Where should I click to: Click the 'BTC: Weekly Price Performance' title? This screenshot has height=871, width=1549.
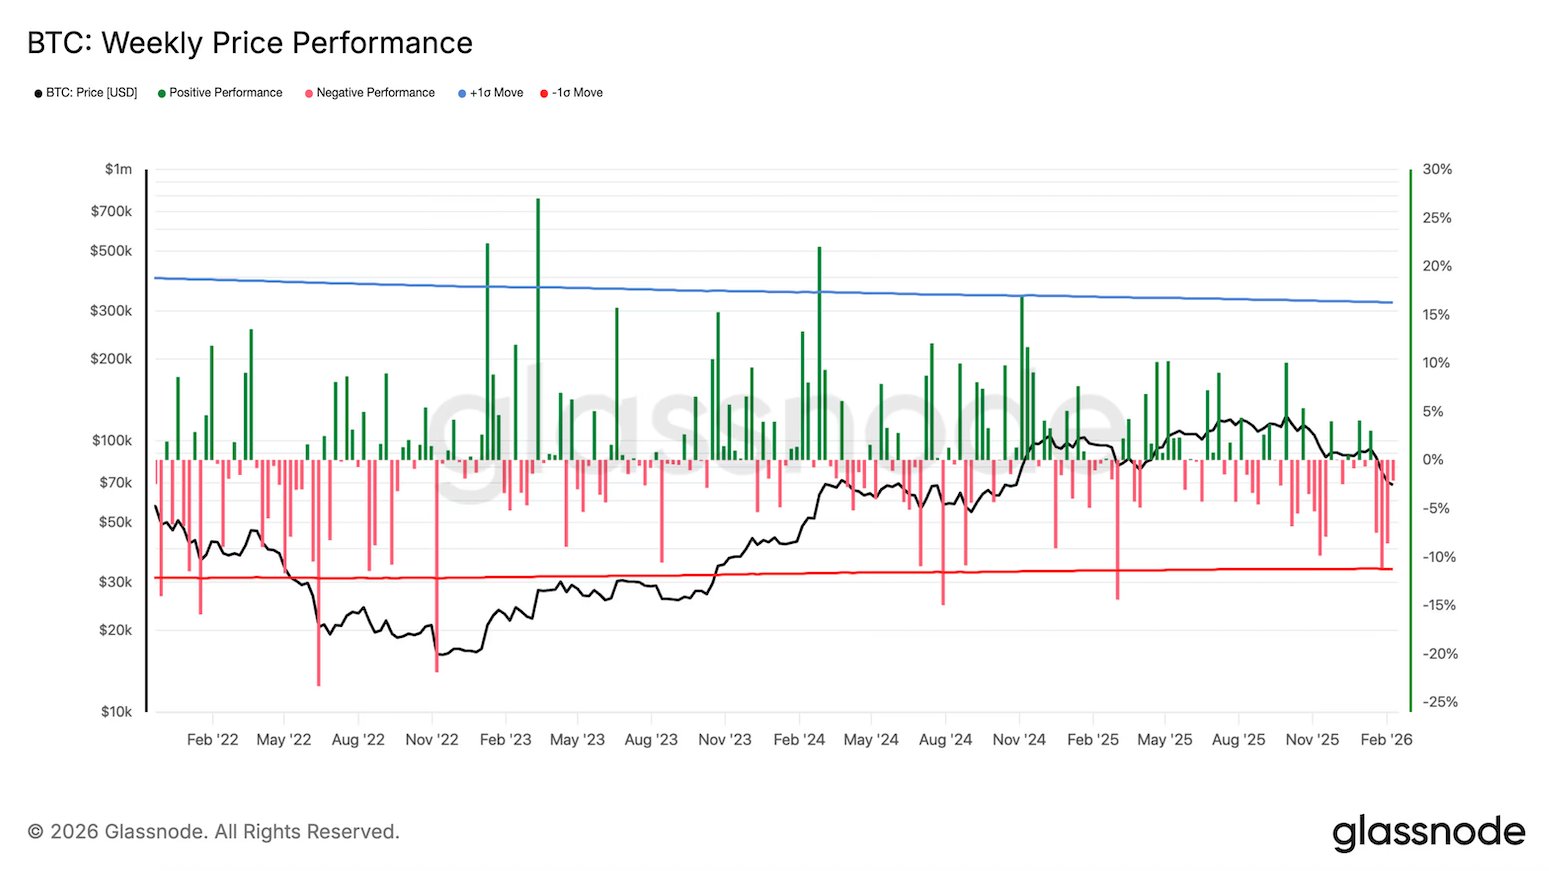(x=250, y=43)
